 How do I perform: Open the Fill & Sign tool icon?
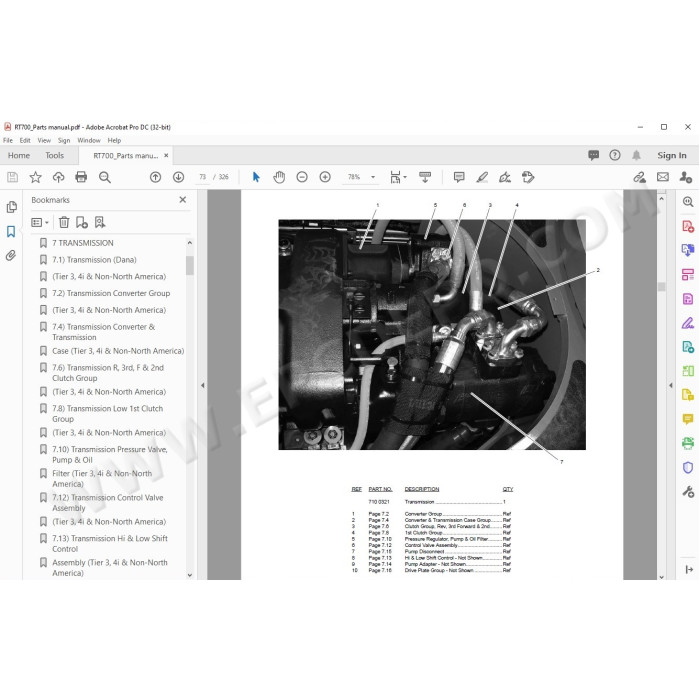pos(688,323)
